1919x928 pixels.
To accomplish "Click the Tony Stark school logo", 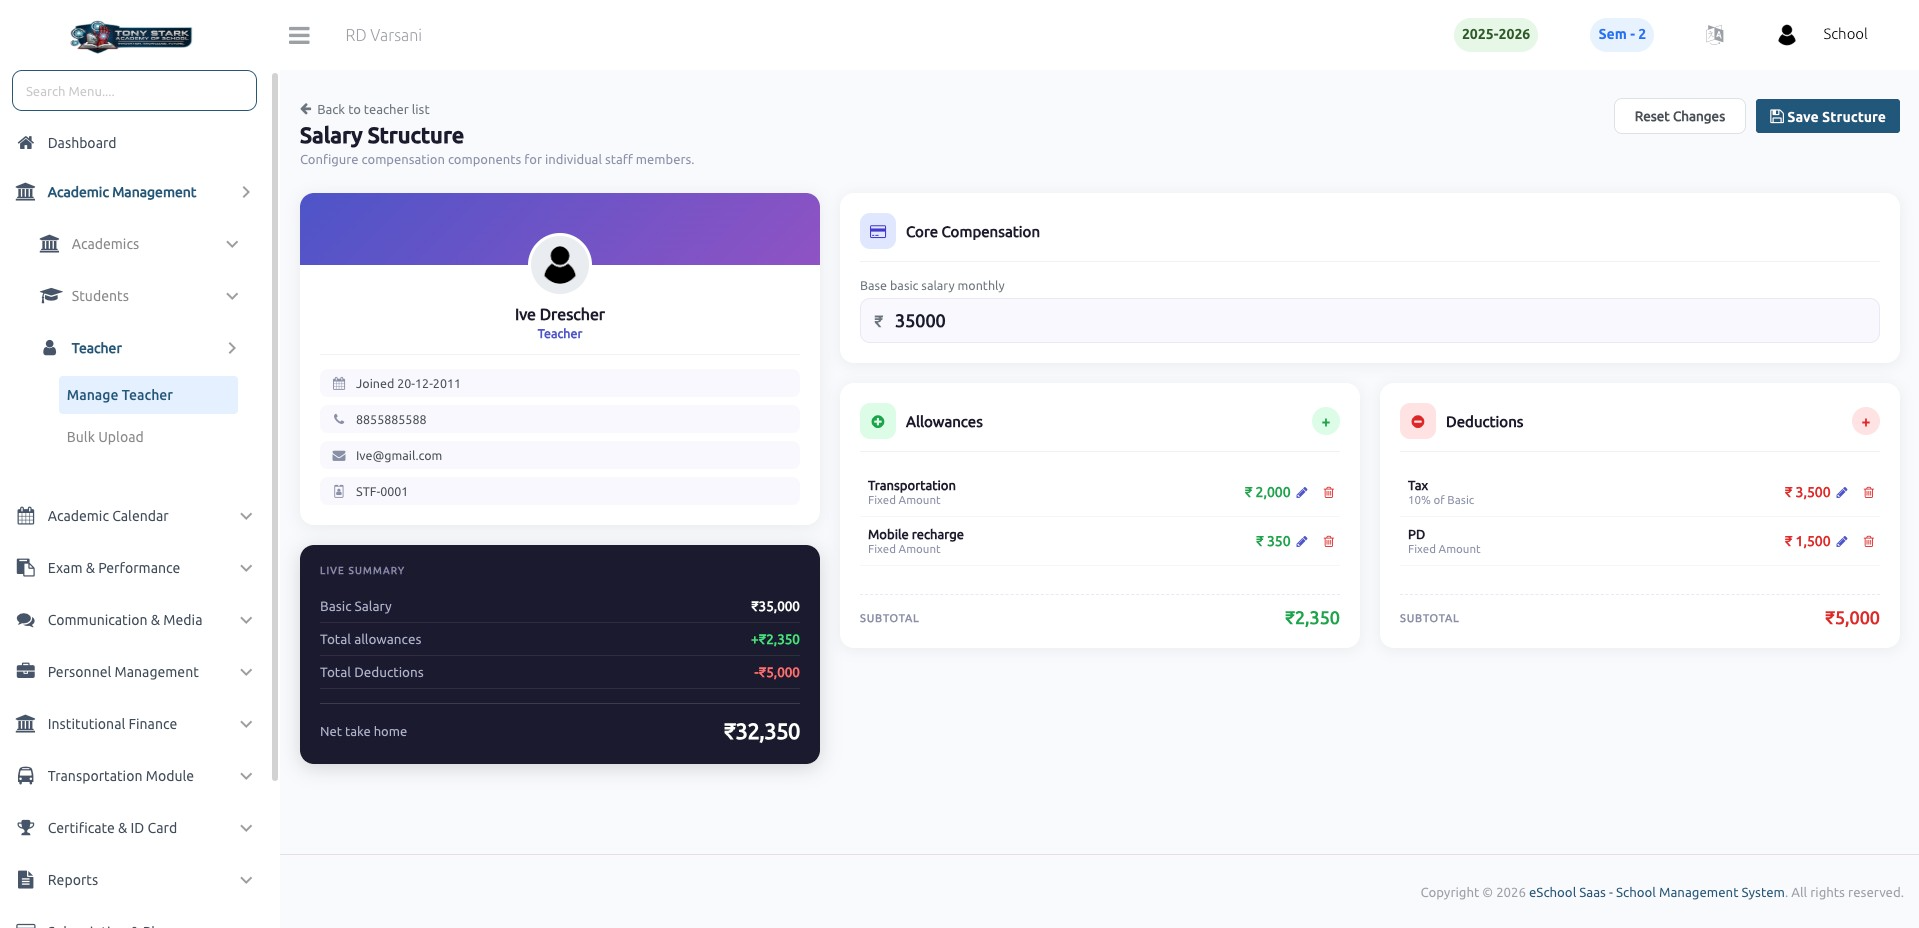I will [x=131, y=37].
